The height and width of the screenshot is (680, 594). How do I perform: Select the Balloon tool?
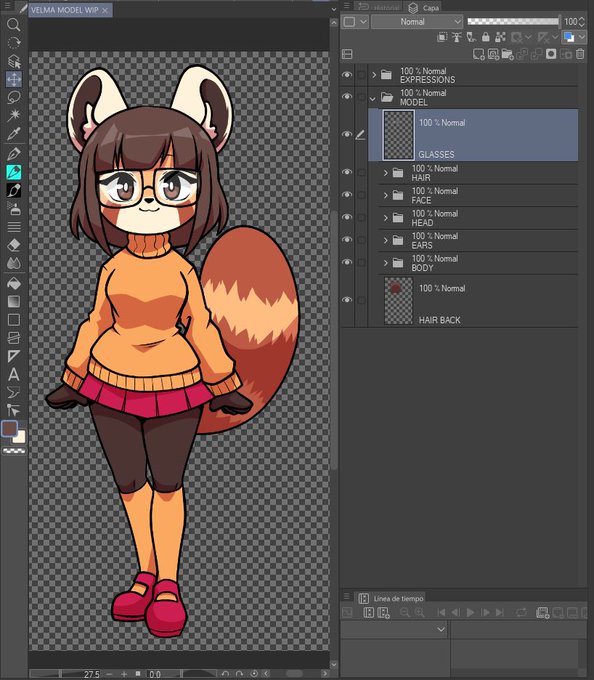pos(13,392)
